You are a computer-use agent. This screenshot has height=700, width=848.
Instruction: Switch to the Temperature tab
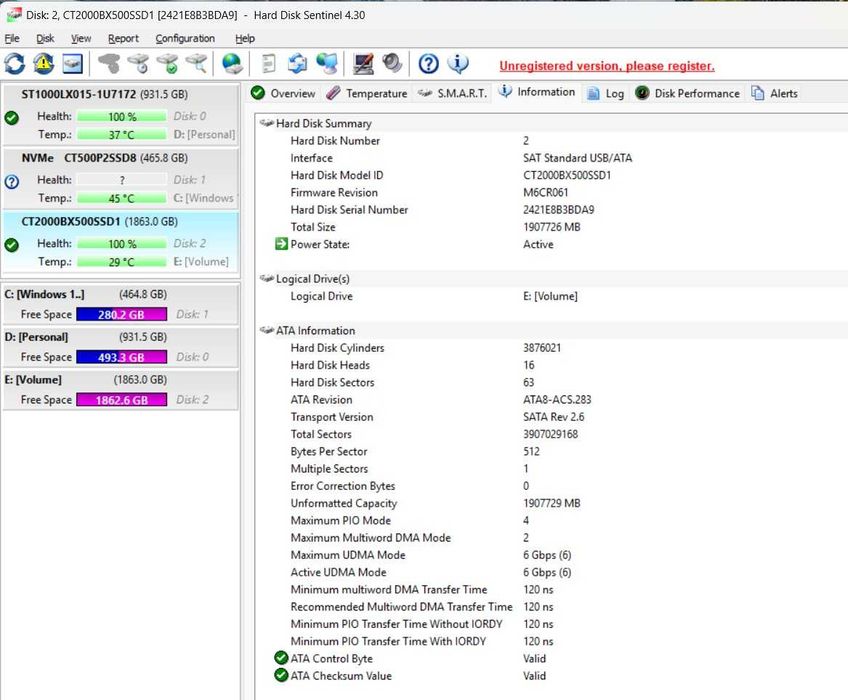(x=367, y=93)
